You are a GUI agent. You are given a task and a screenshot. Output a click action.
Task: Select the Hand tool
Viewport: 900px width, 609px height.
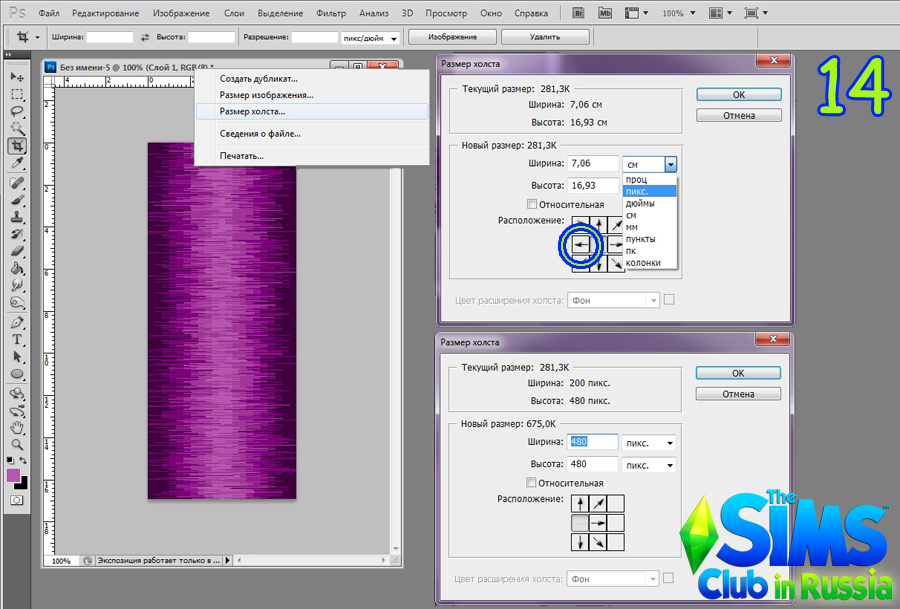pos(17,427)
